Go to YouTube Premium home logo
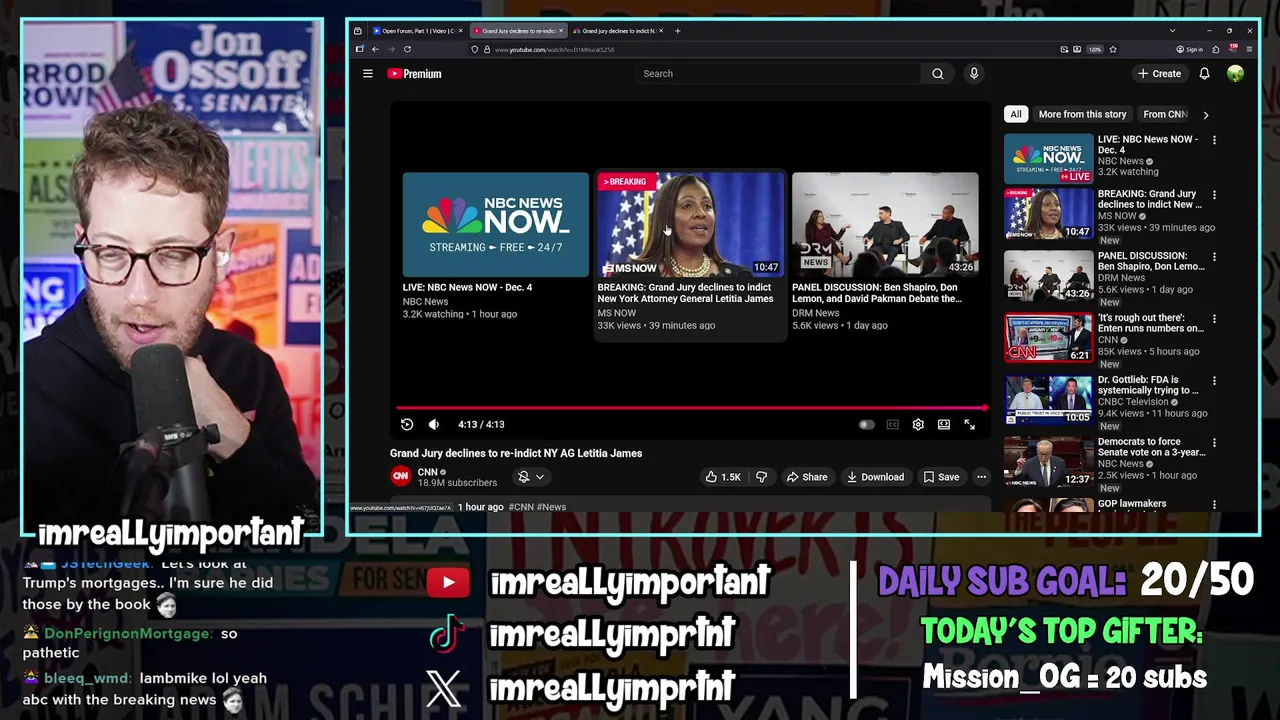Viewport: 1280px width, 720px height. 414,74
